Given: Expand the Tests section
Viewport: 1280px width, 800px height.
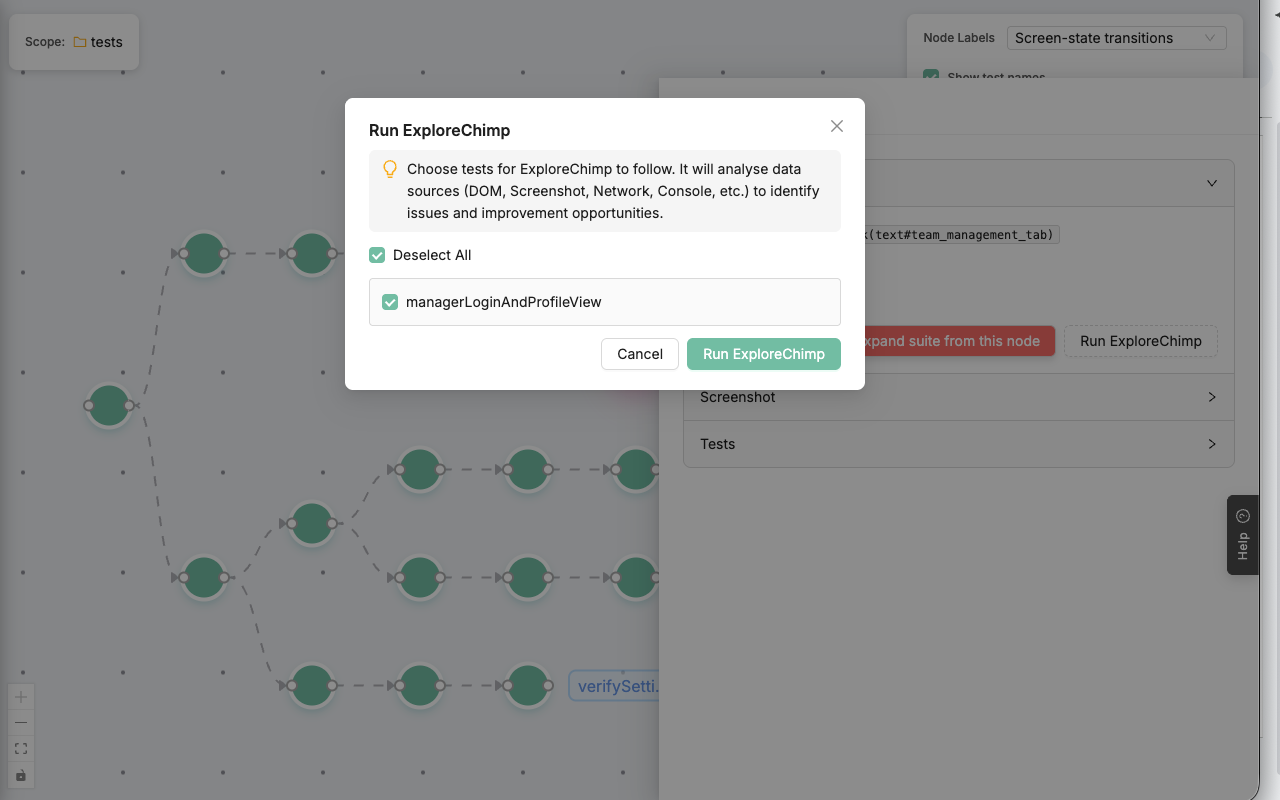Looking at the screenshot, I should click(958, 444).
